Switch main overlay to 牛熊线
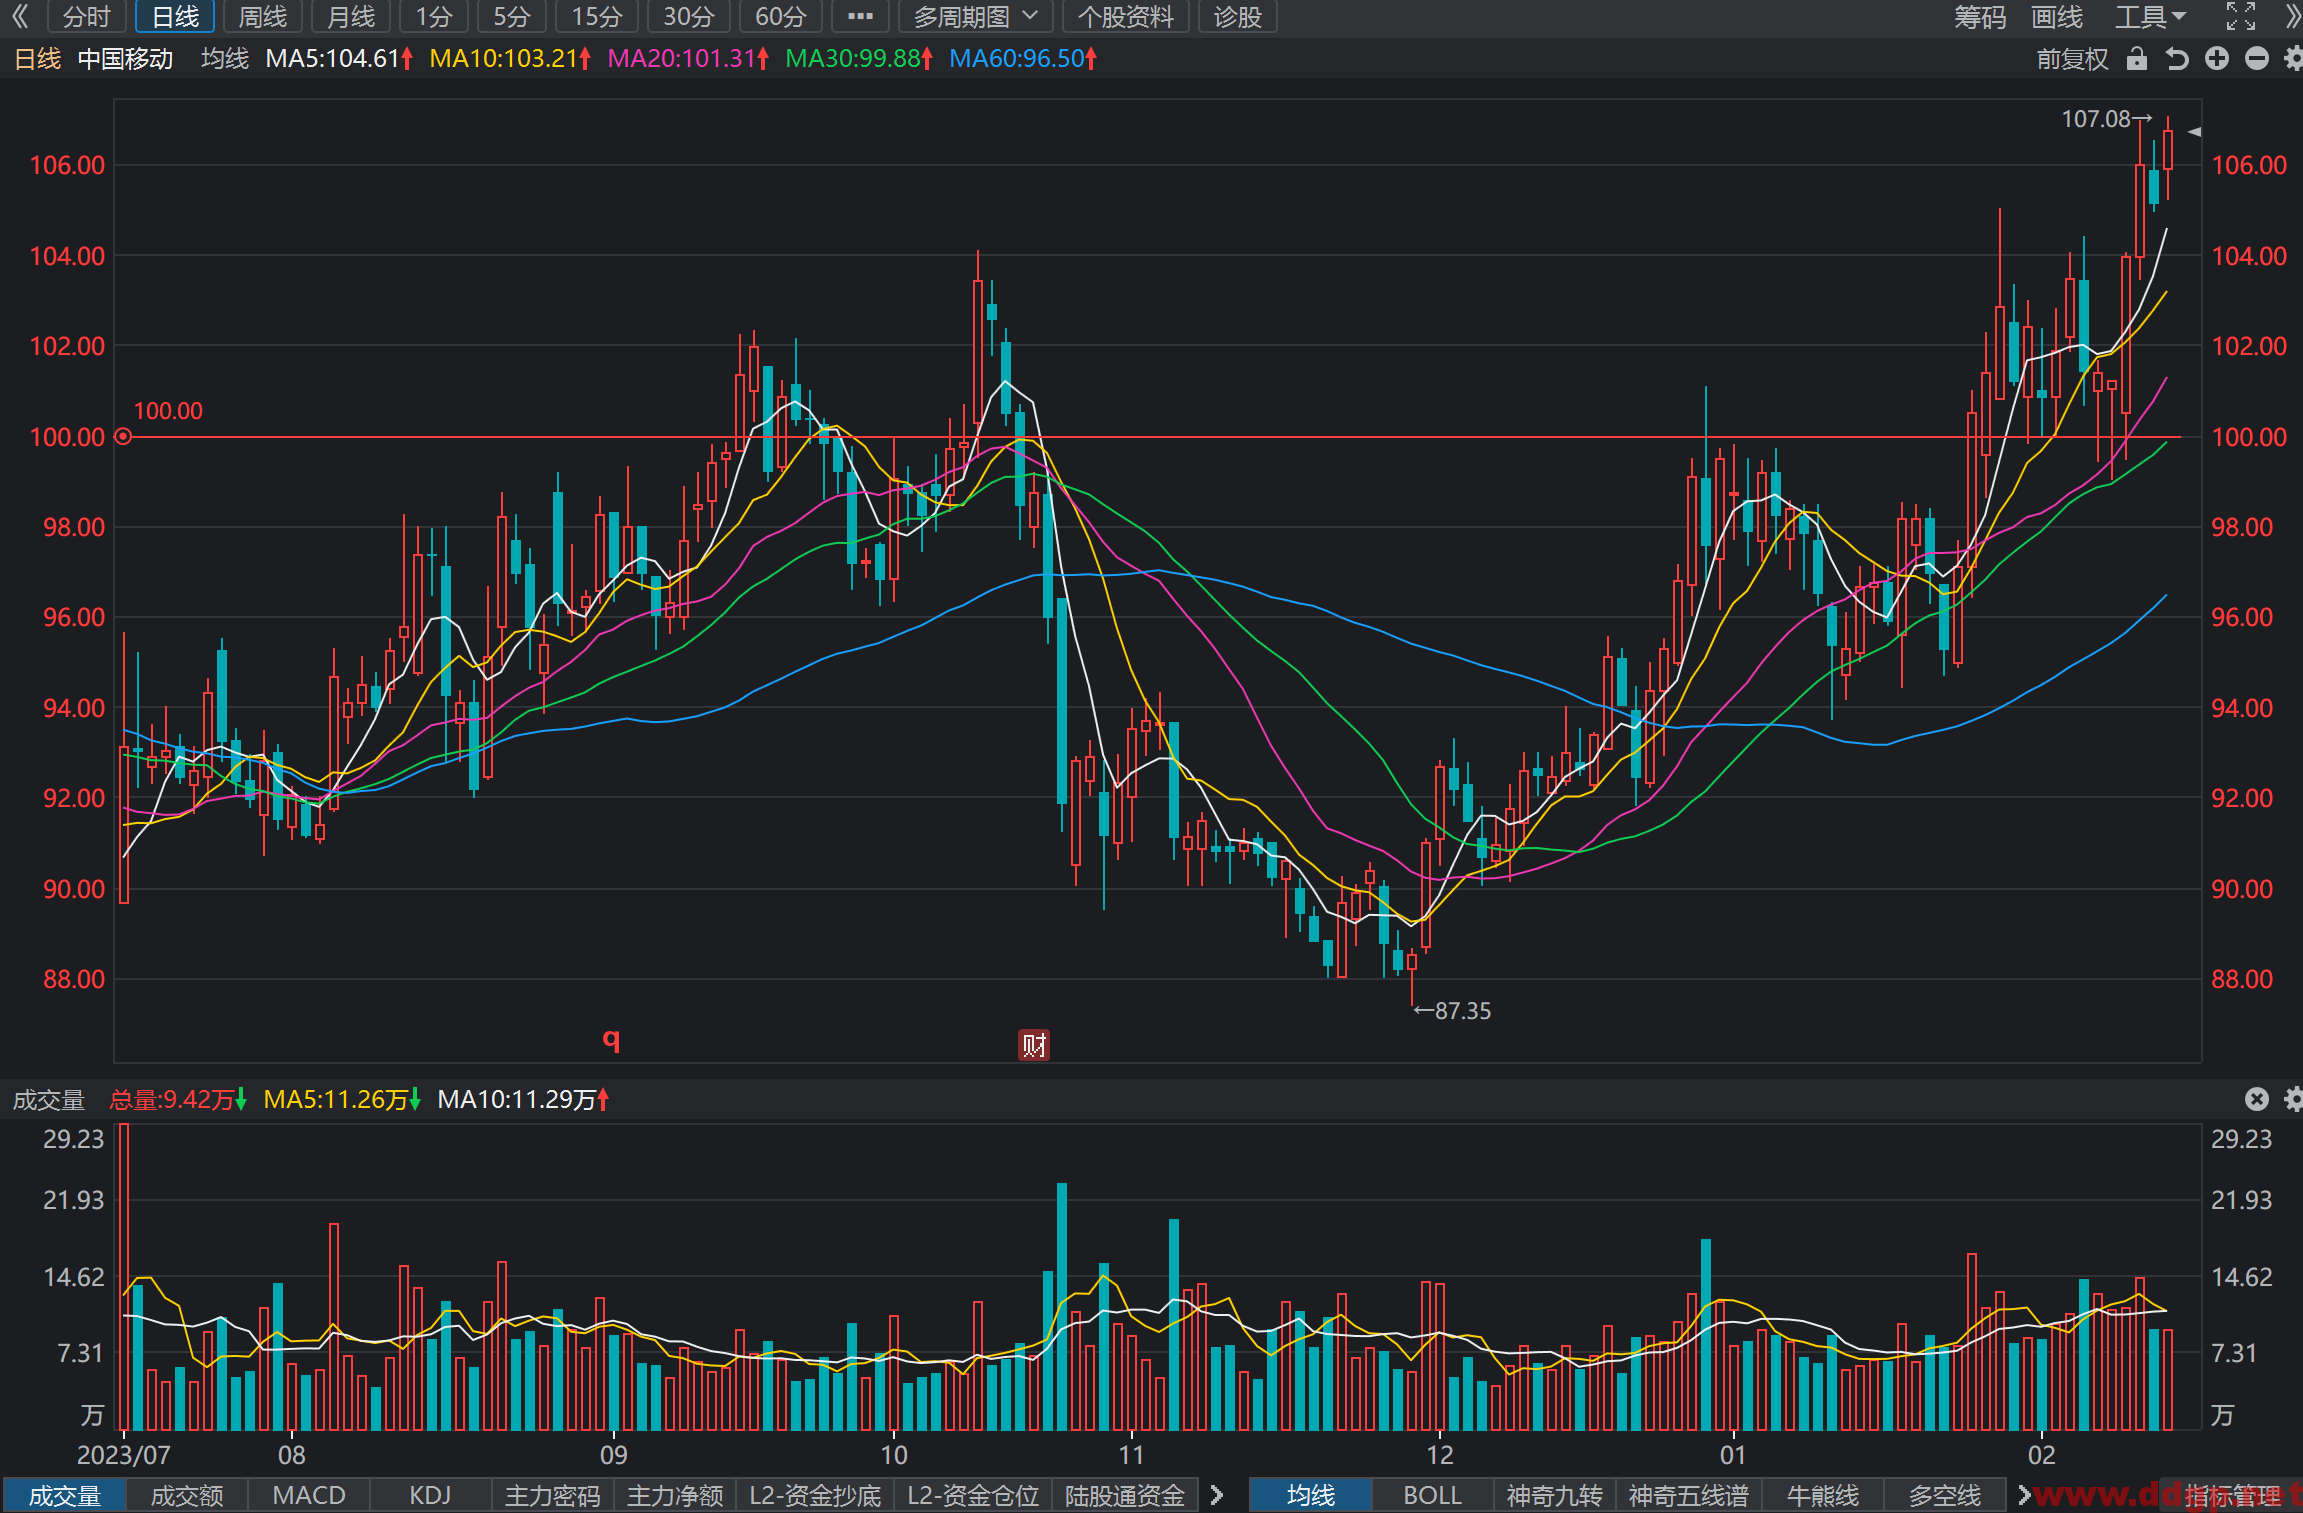The height and width of the screenshot is (1513, 2303). pos(1823,1495)
